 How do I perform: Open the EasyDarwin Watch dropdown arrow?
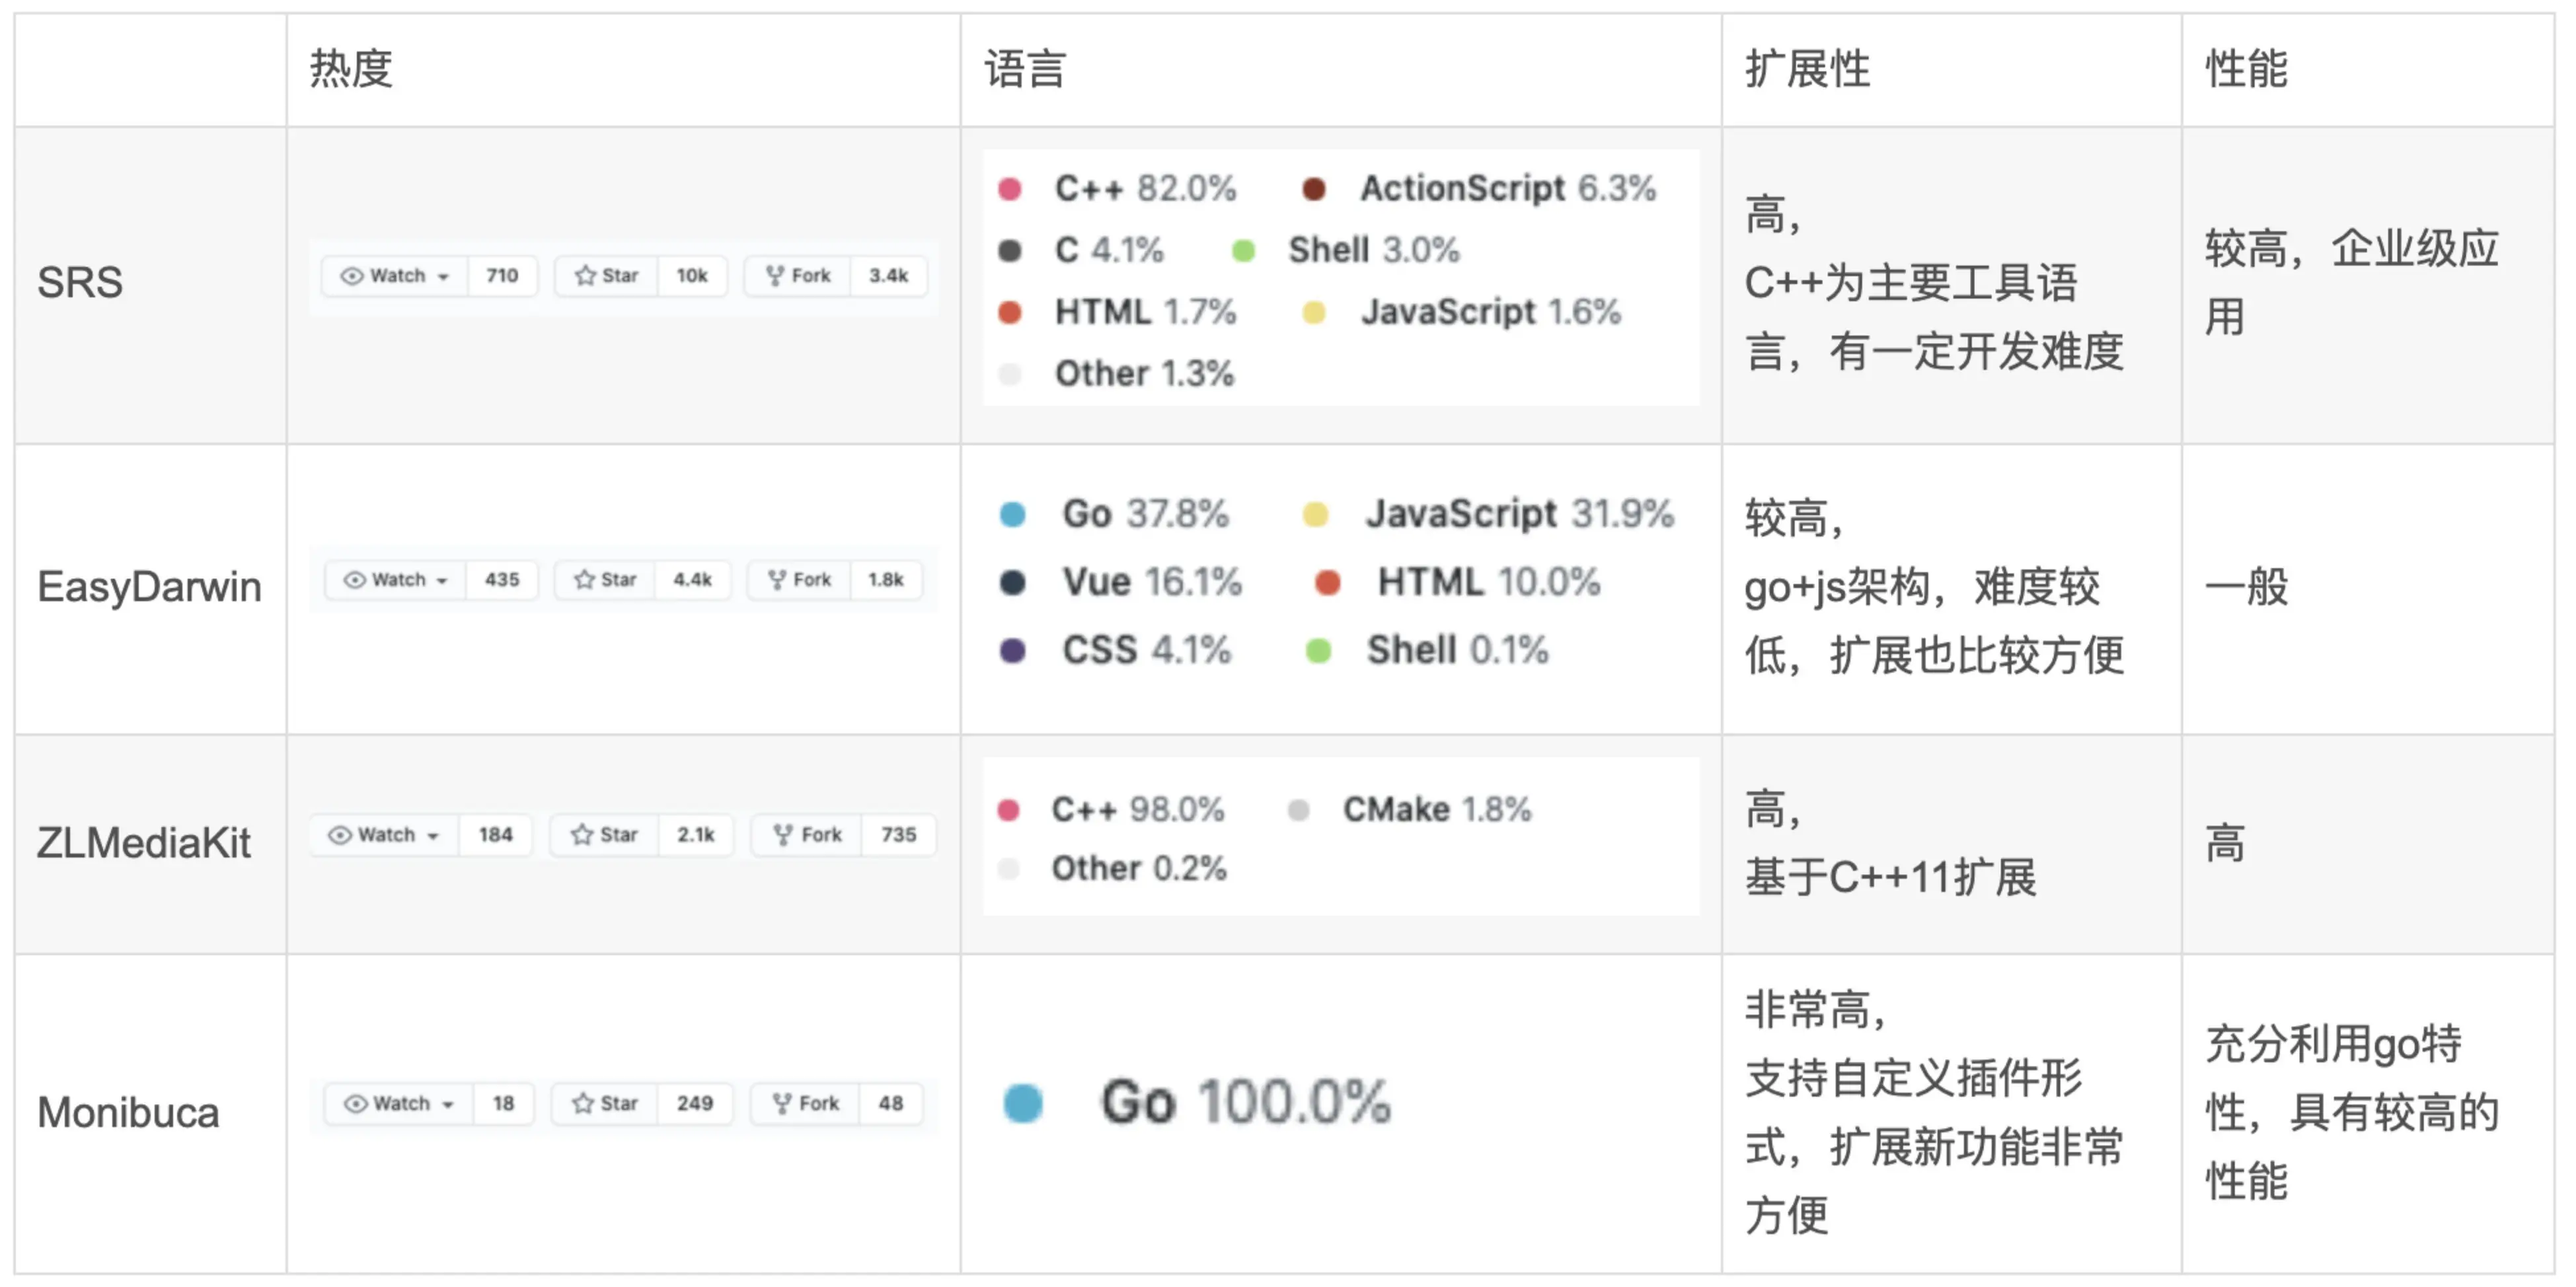(442, 581)
